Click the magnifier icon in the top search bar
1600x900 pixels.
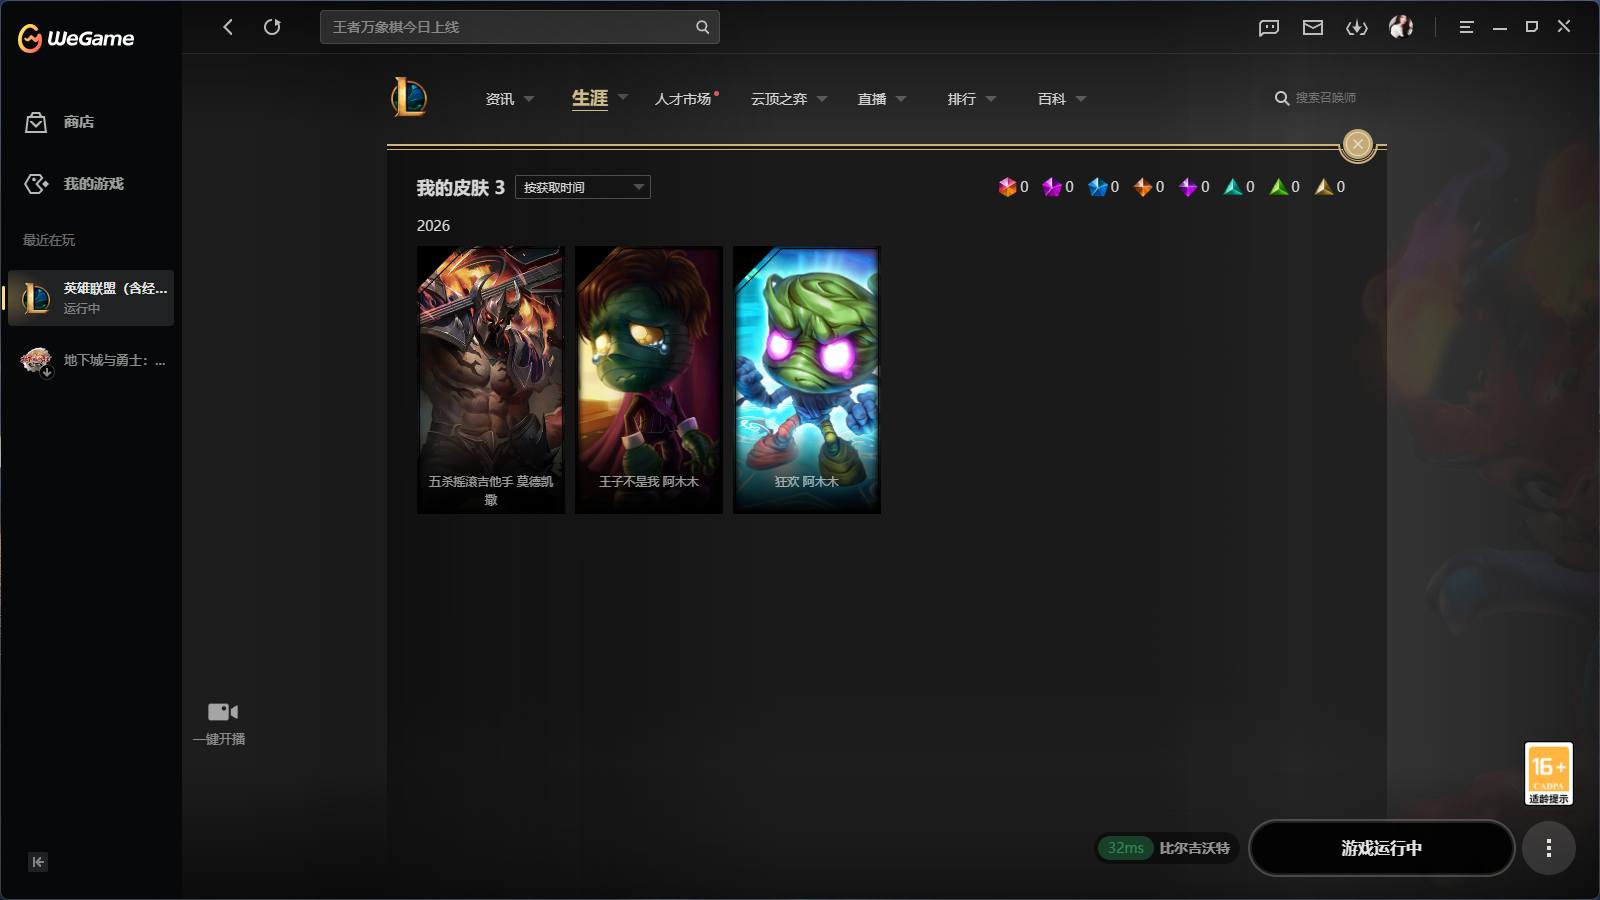[702, 27]
